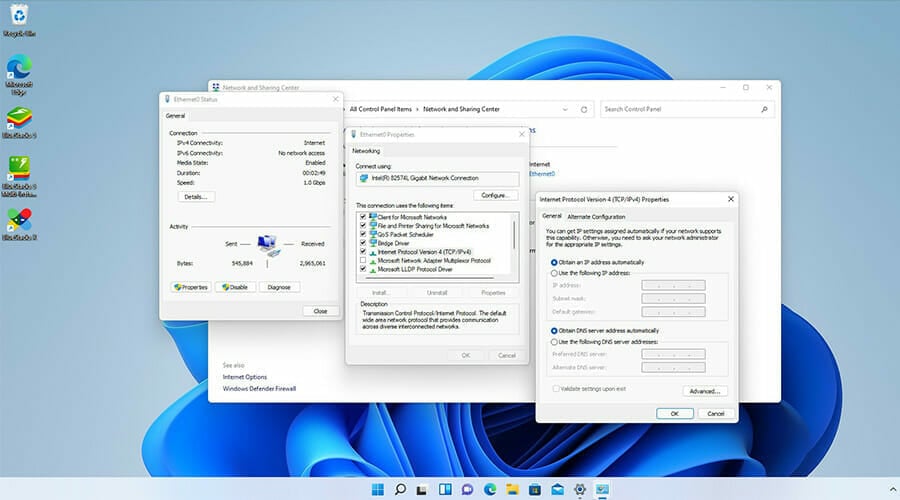
Task: Open the Mail app from taskbar
Action: (557, 489)
